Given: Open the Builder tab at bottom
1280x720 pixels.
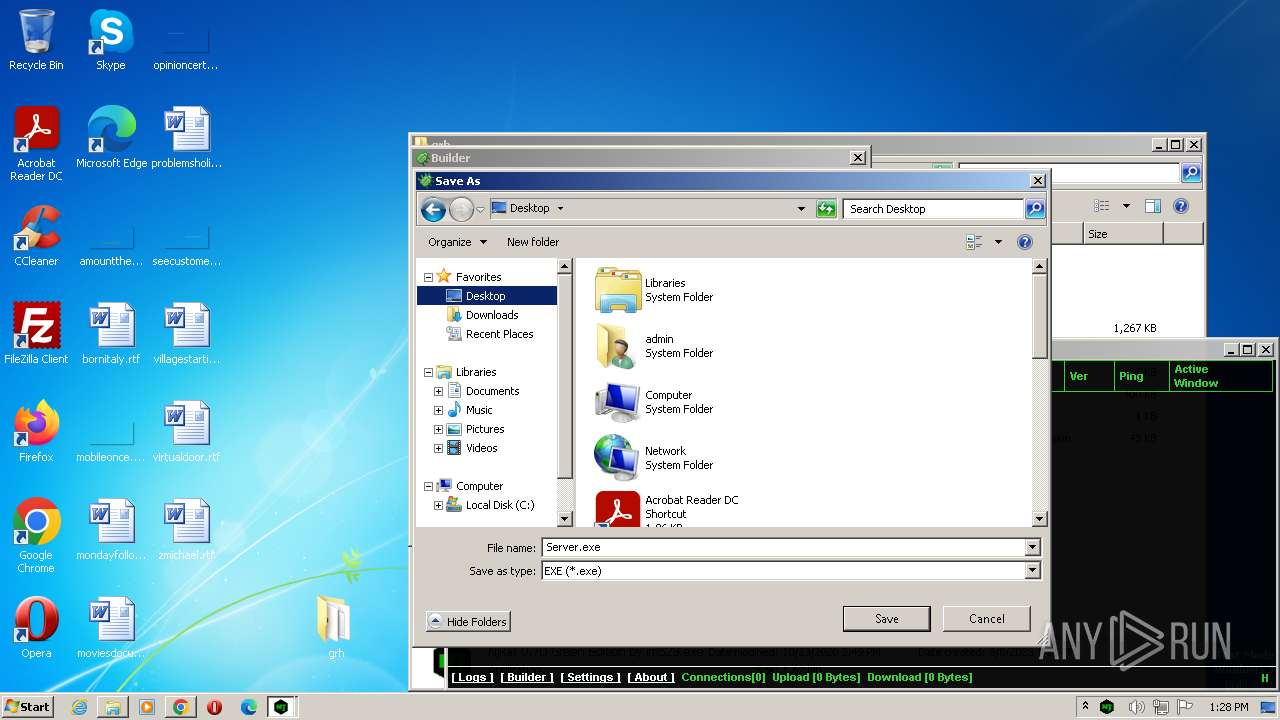Looking at the screenshot, I should pos(527,677).
